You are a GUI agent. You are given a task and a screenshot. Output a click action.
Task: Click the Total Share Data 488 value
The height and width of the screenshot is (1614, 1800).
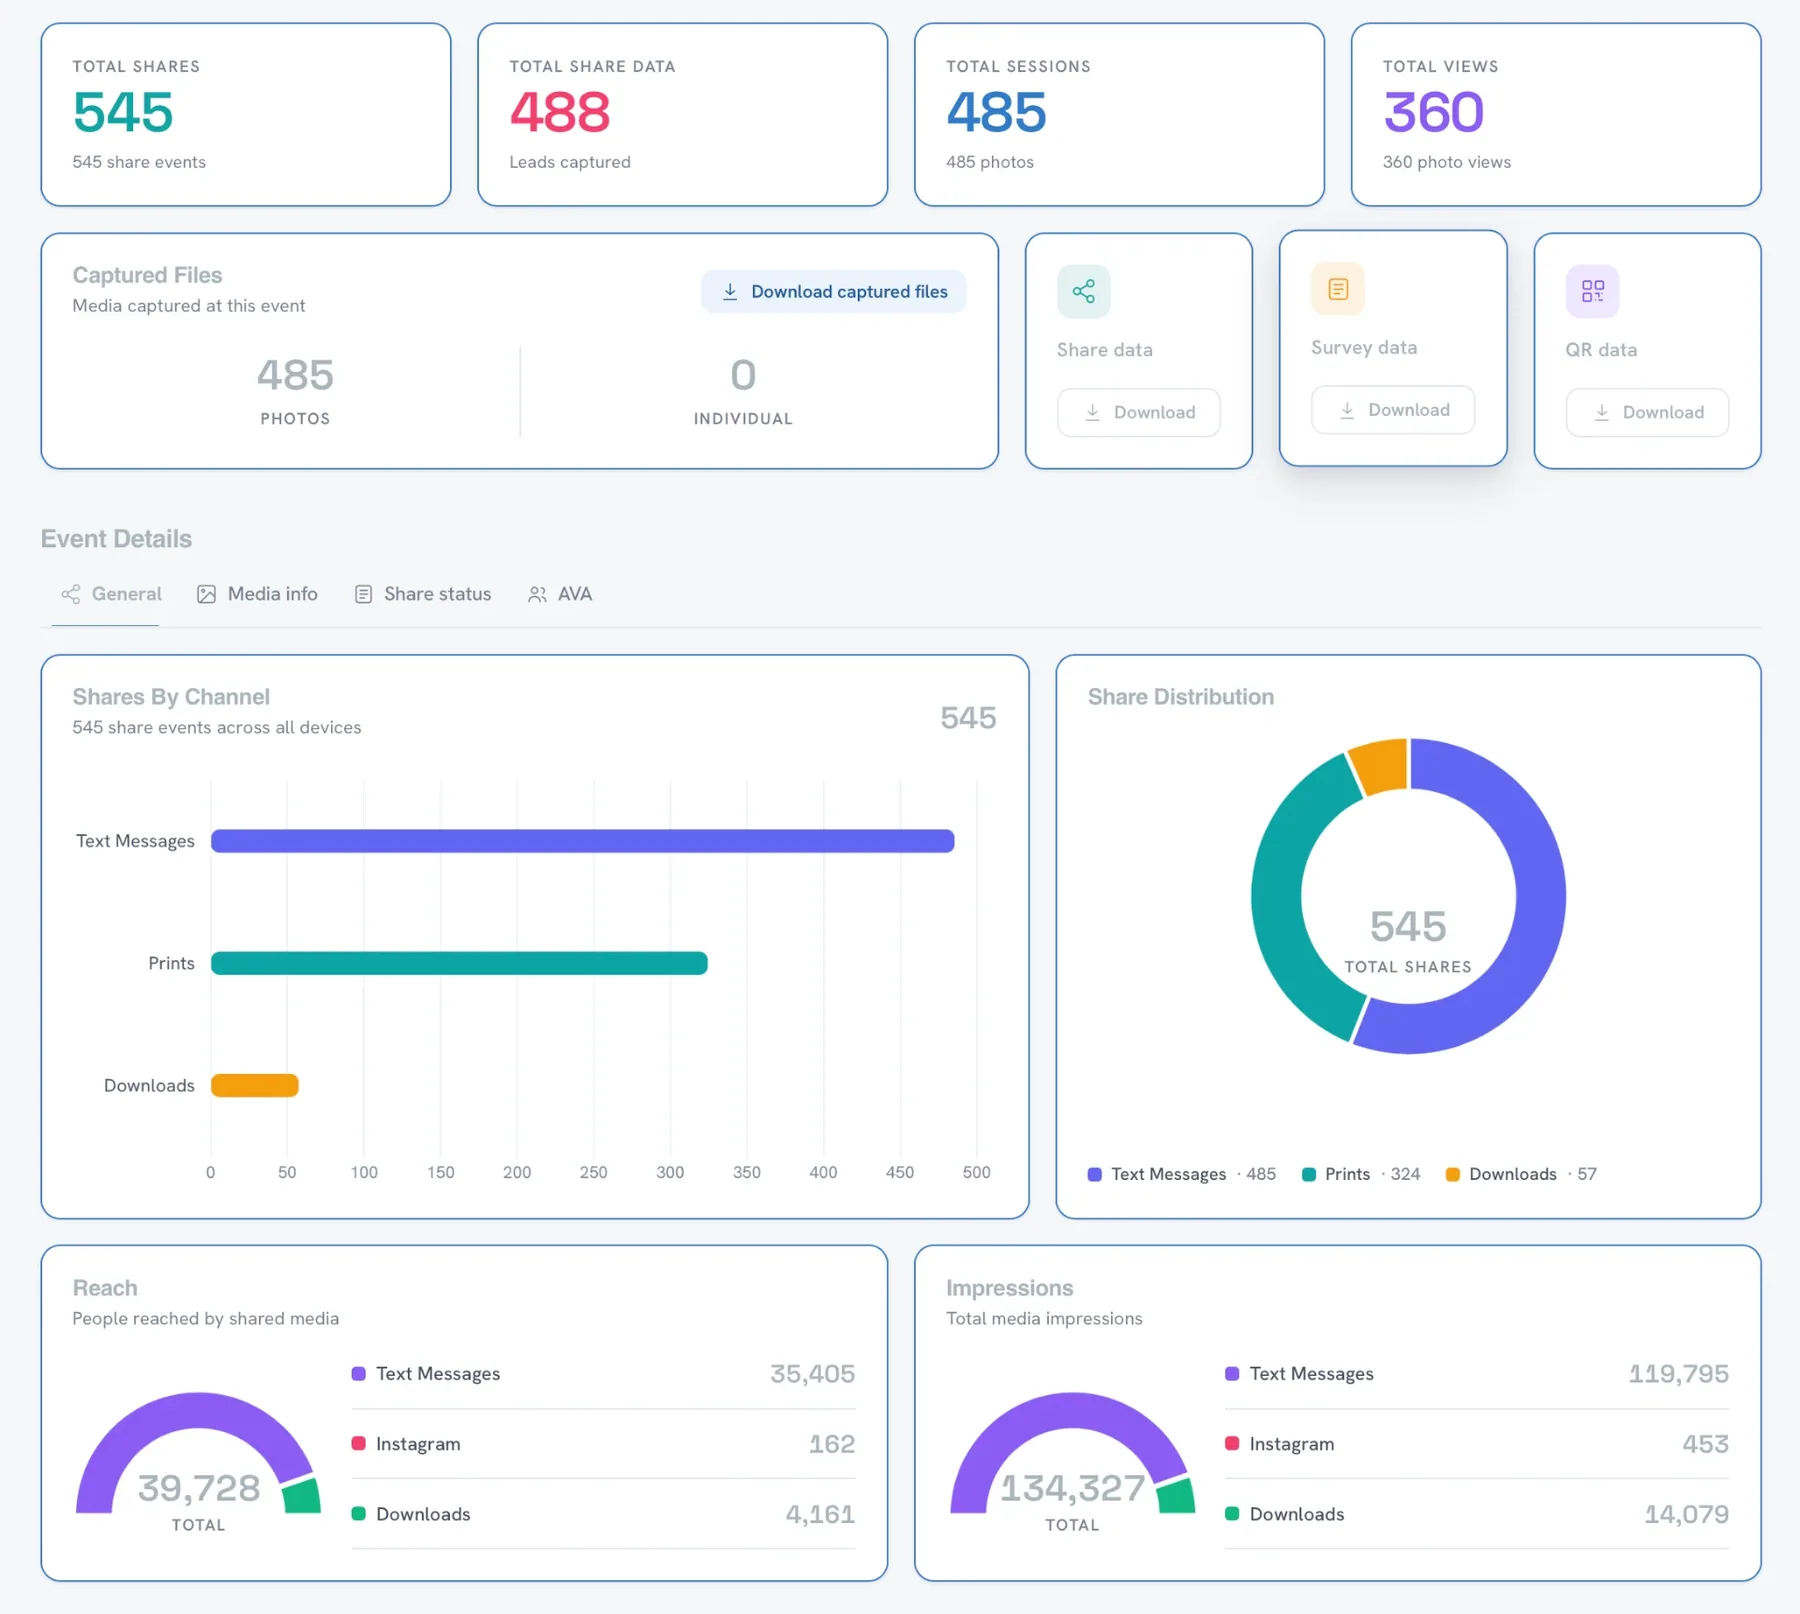(560, 112)
